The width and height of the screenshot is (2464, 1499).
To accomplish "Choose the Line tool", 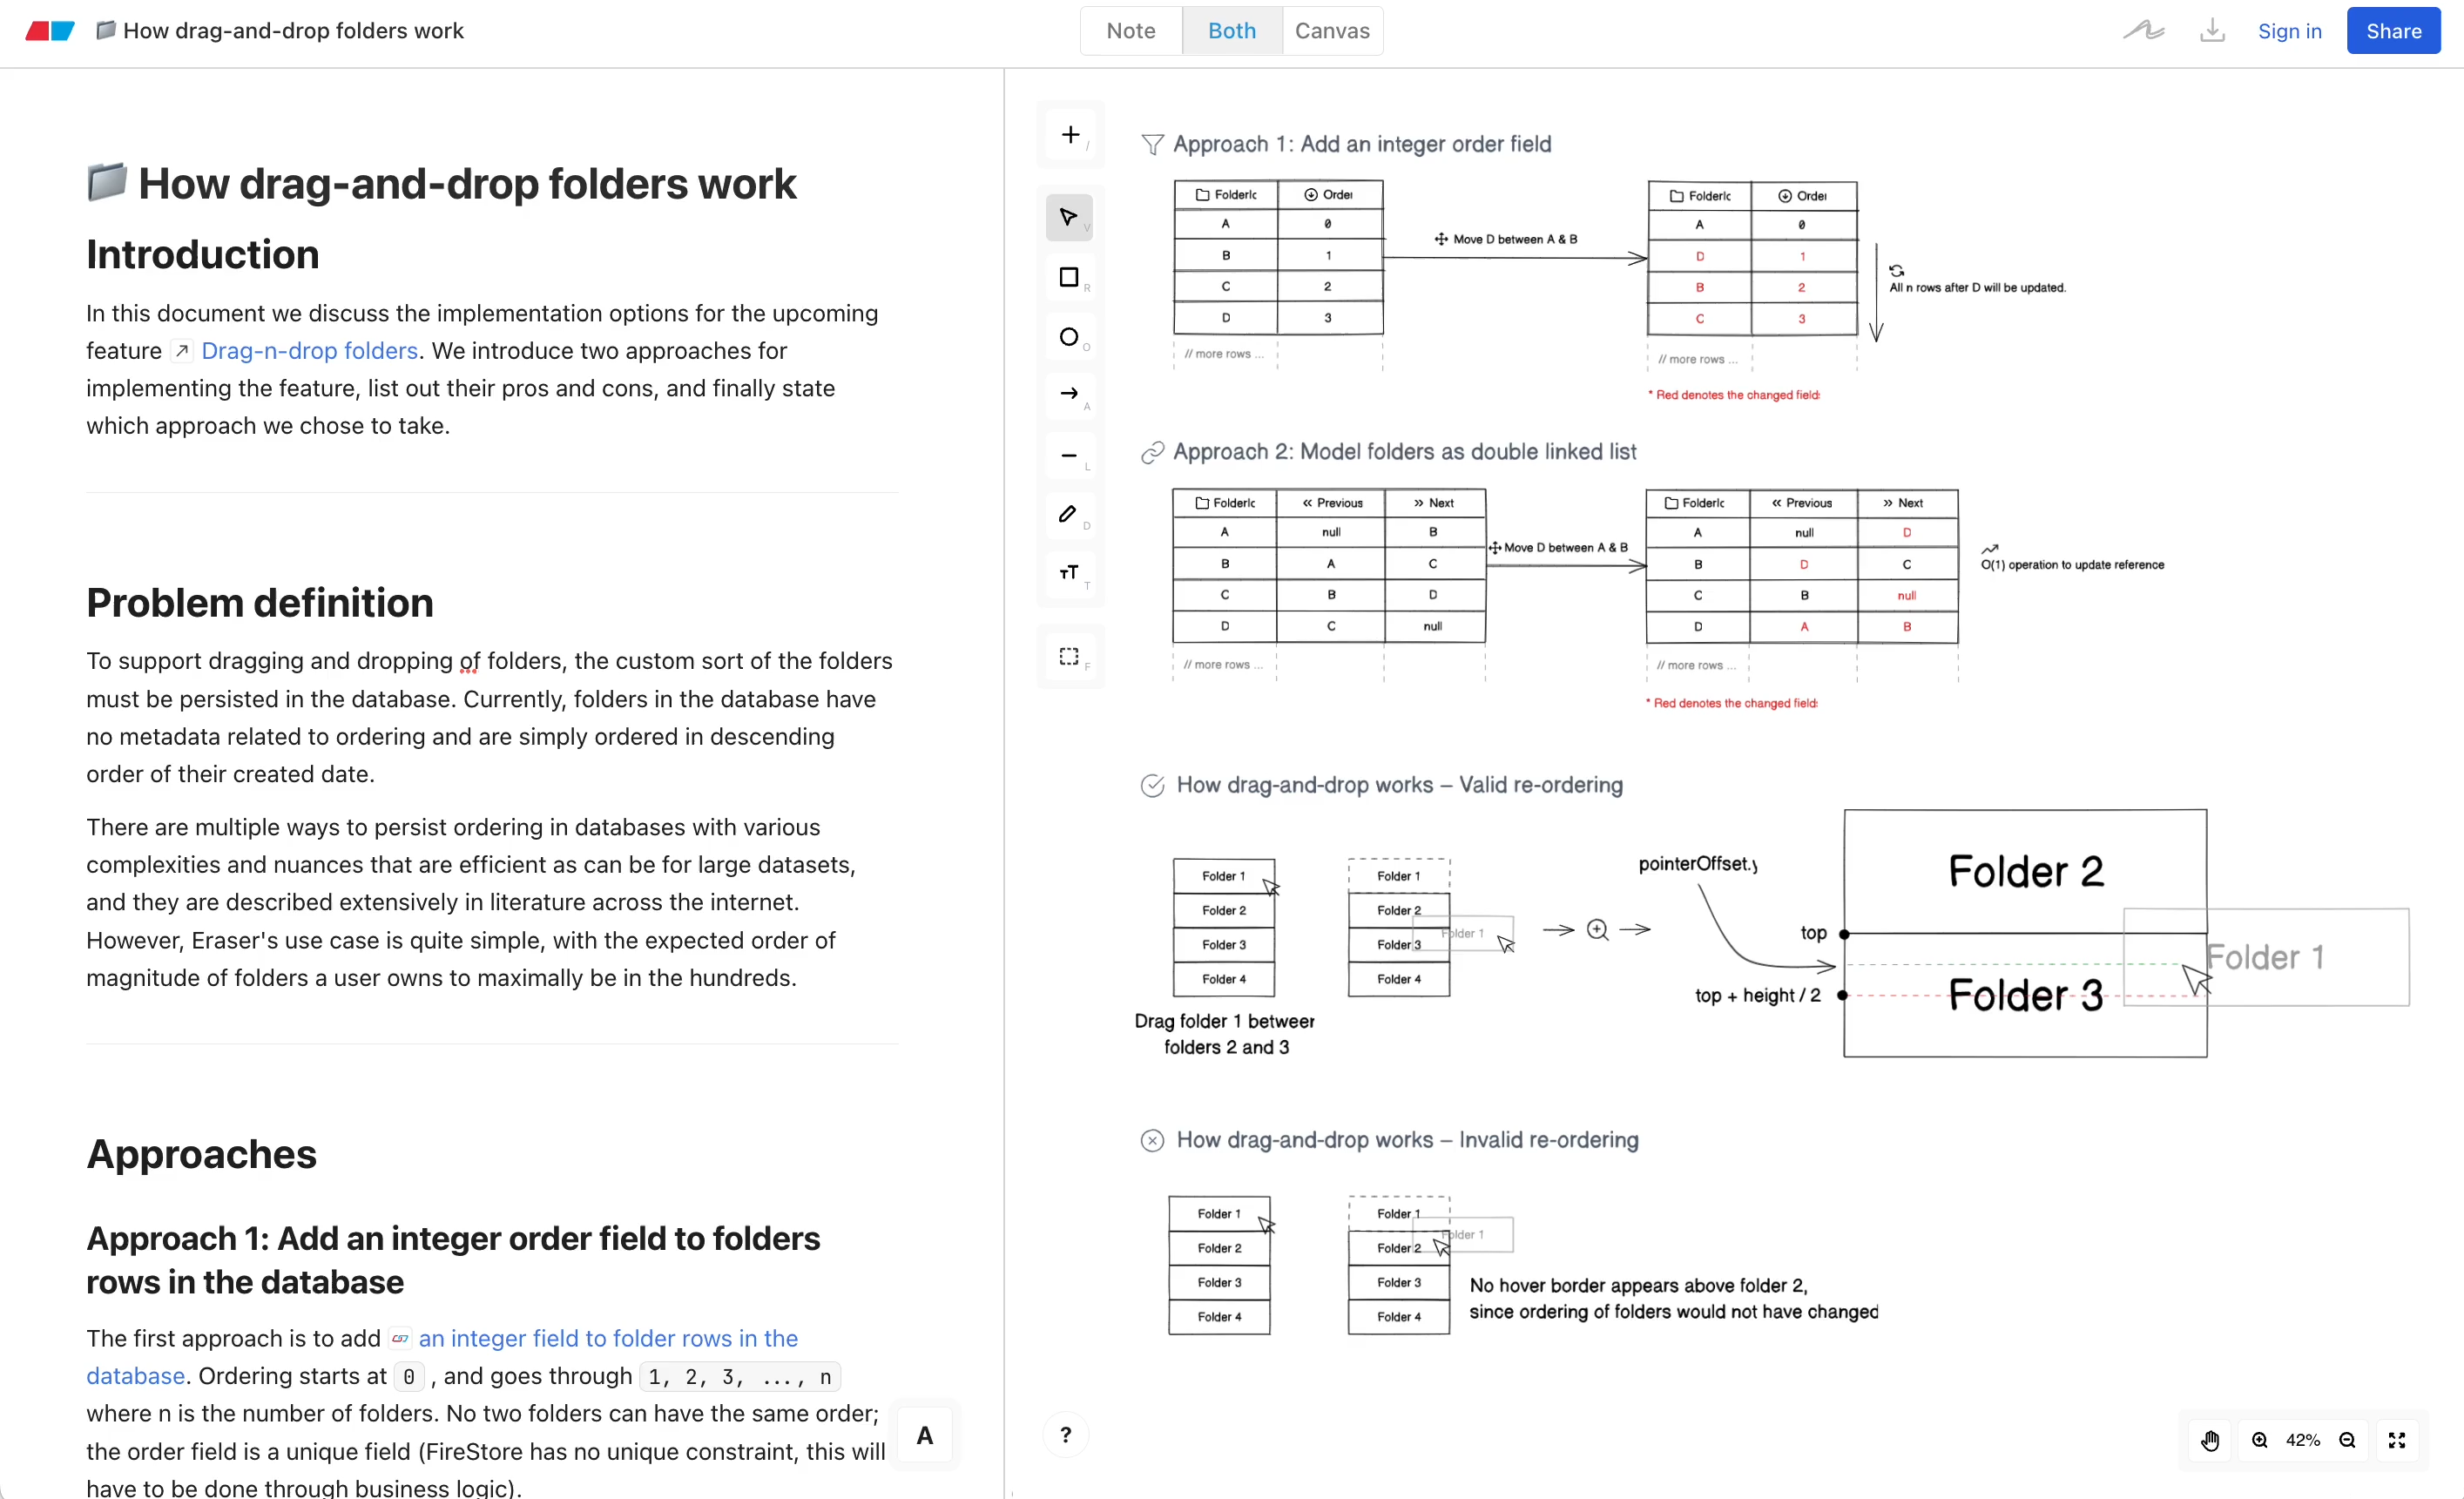I will [x=1069, y=456].
